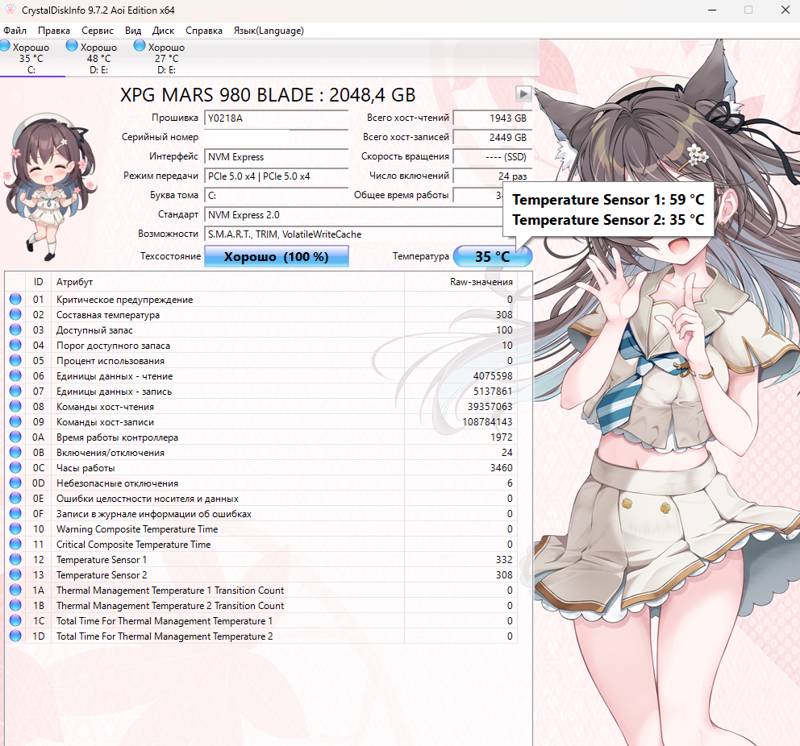Open the Диск menu

coord(163,31)
